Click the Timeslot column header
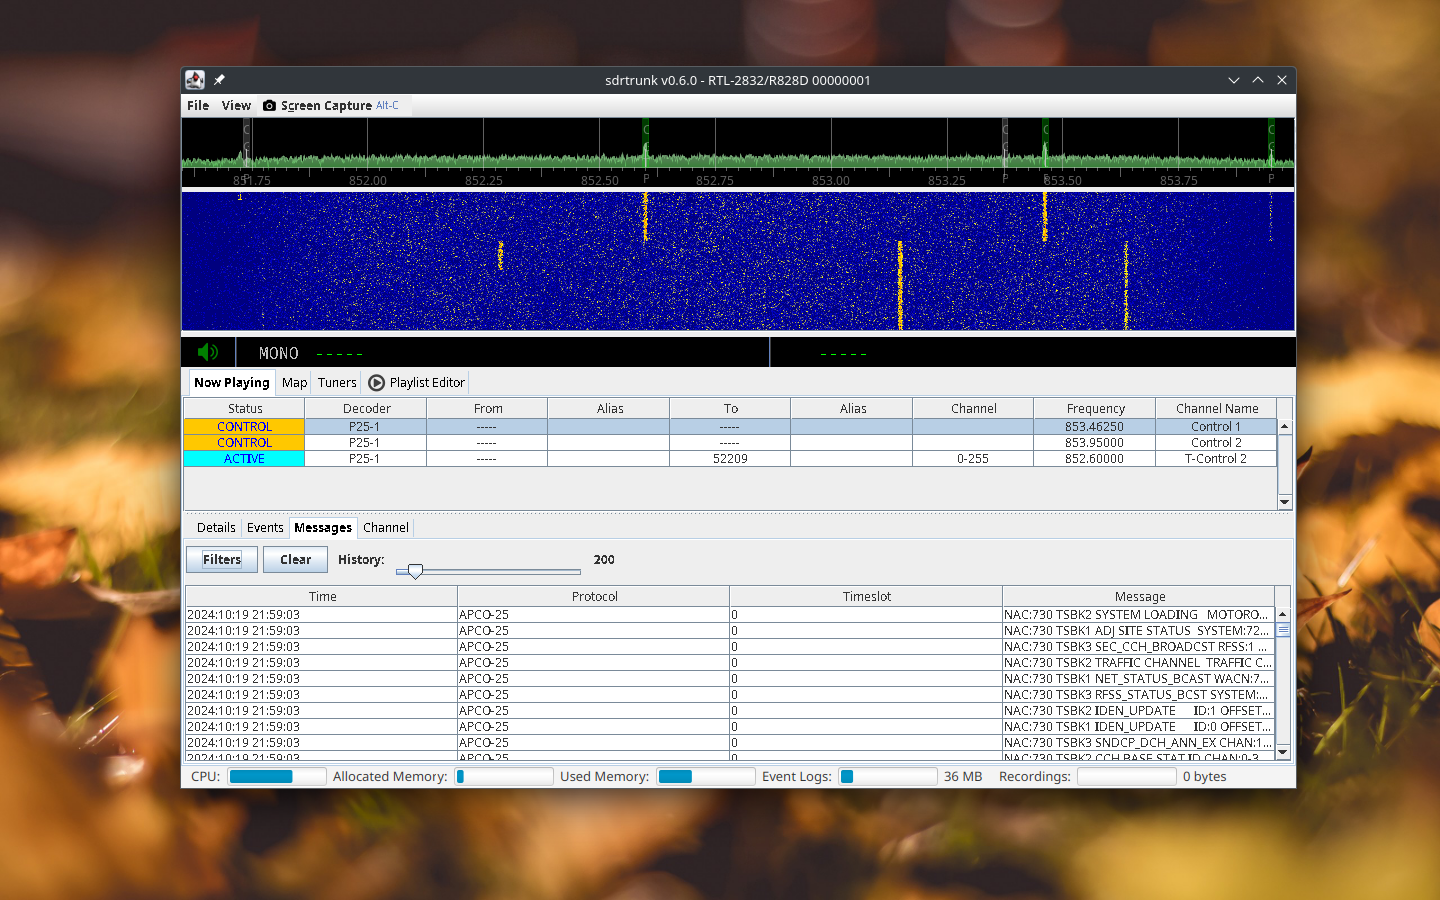The width and height of the screenshot is (1440, 900). click(866, 596)
